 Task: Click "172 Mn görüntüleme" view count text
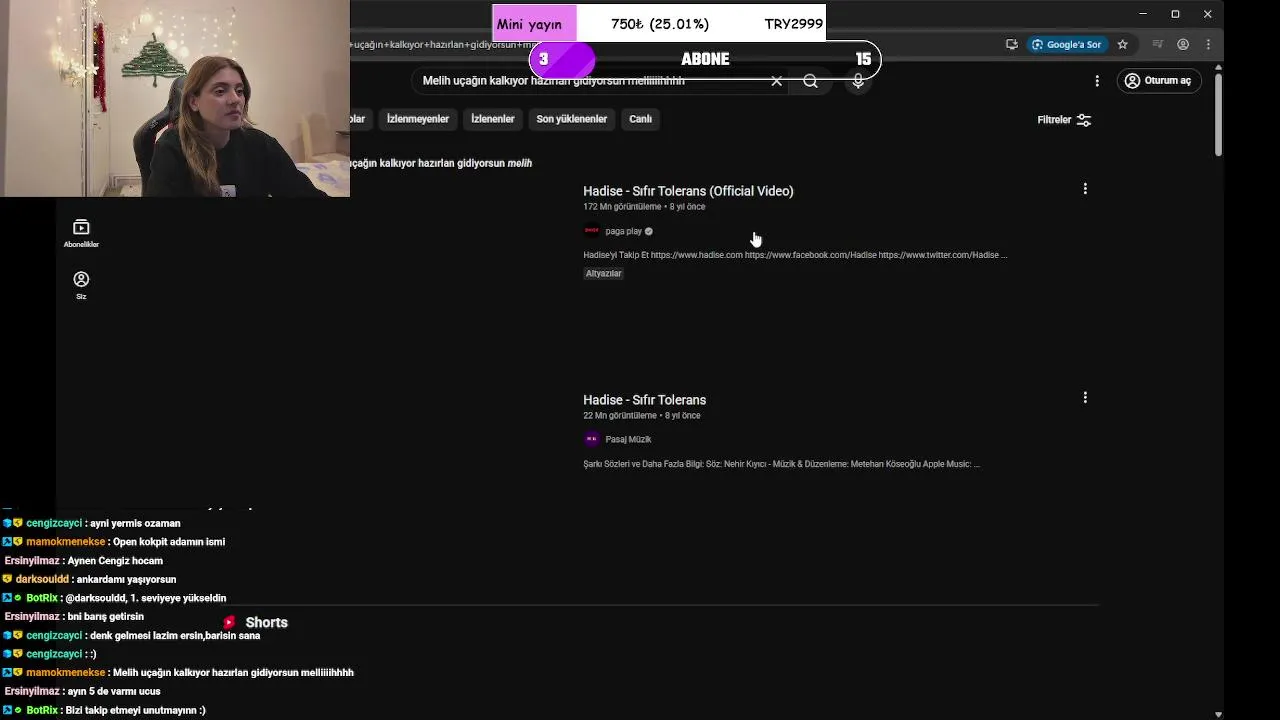click(x=622, y=207)
